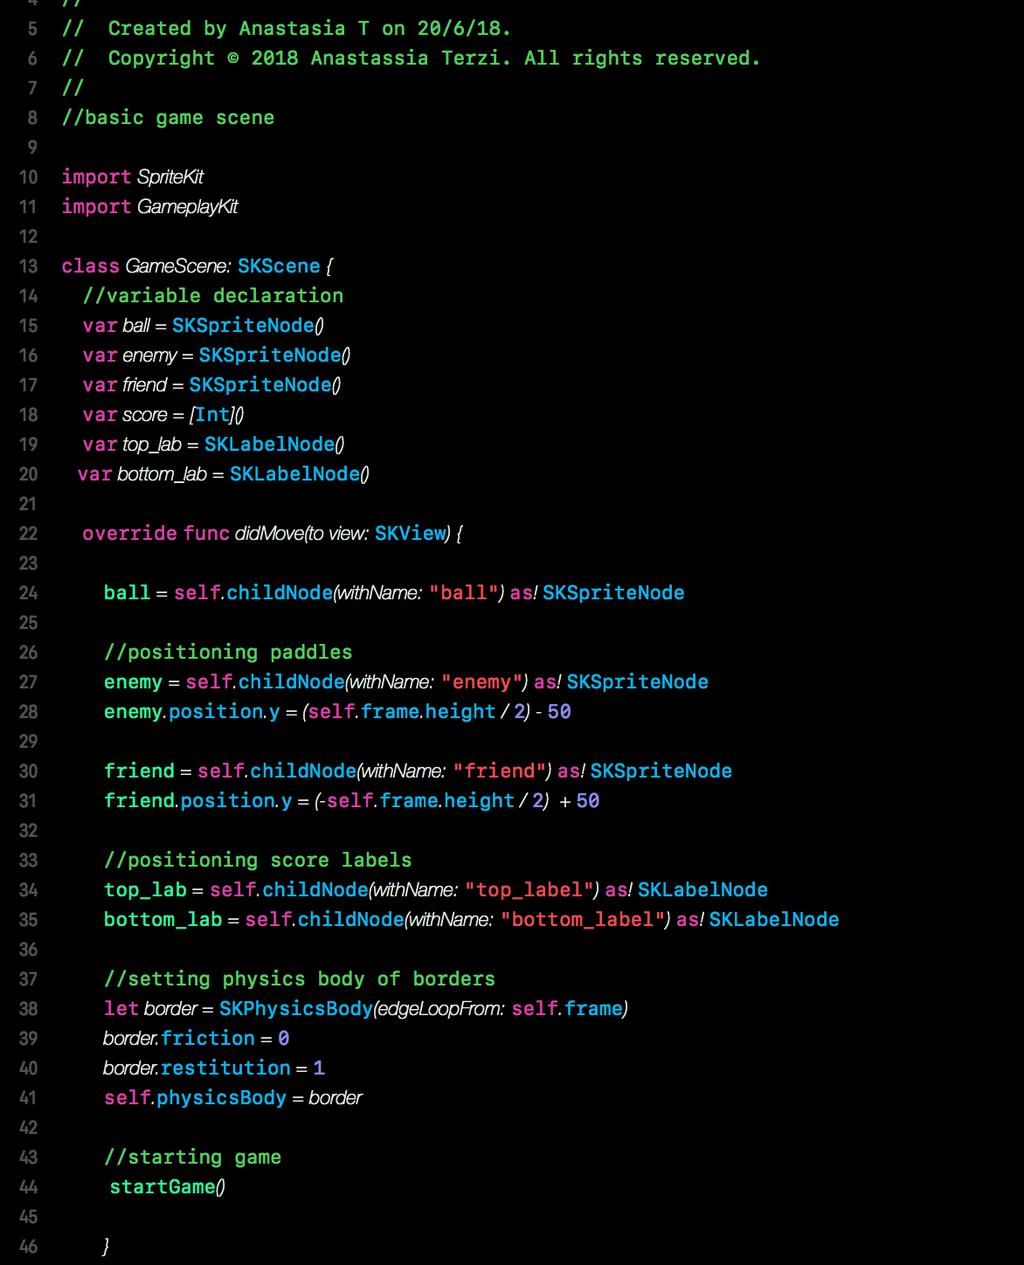The width and height of the screenshot is (1024, 1265).
Task: Click "Created by Anastasia T" comment line
Action: click(x=287, y=28)
